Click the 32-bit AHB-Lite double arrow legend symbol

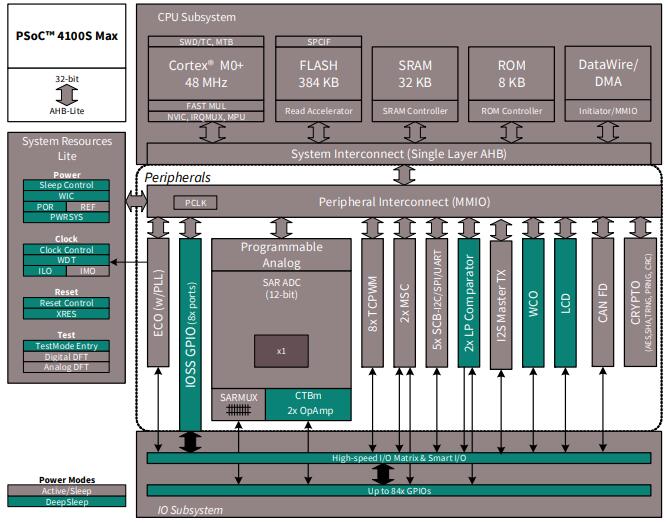pos(67,95)
